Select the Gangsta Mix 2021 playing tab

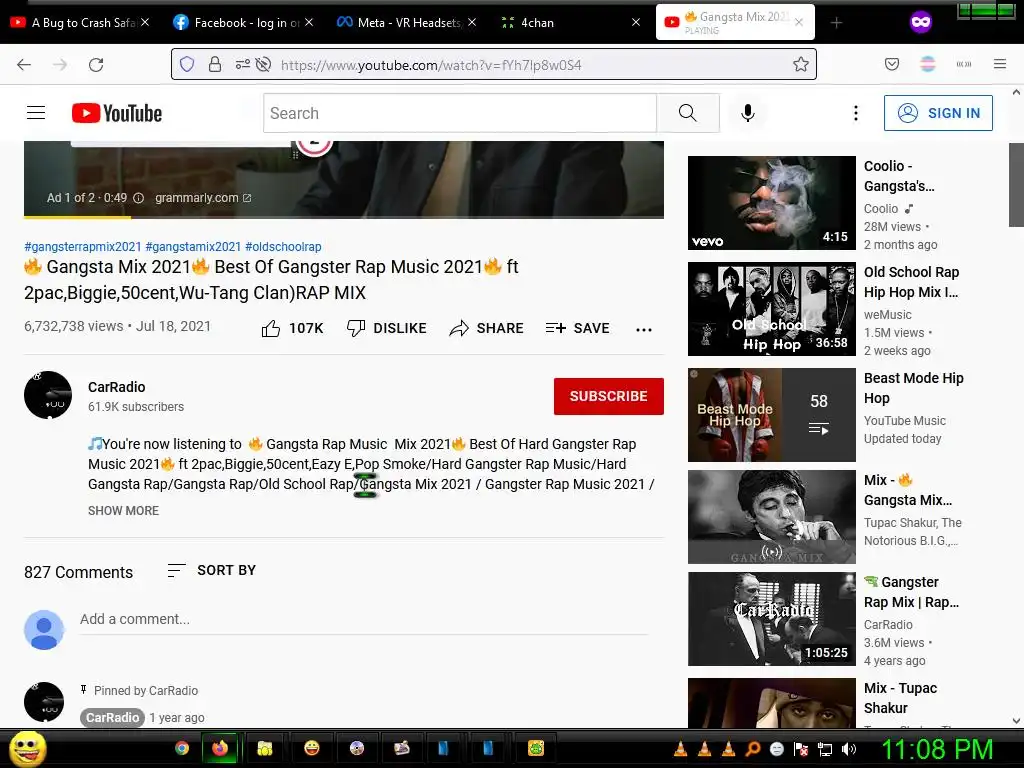(735, 22)
